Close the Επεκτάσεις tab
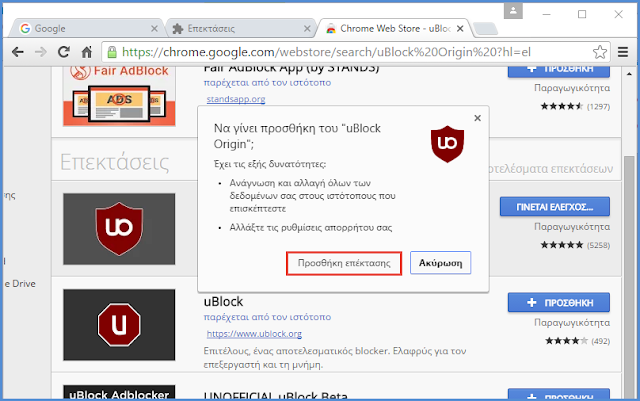Screen dimensions: 640x401 307,29
